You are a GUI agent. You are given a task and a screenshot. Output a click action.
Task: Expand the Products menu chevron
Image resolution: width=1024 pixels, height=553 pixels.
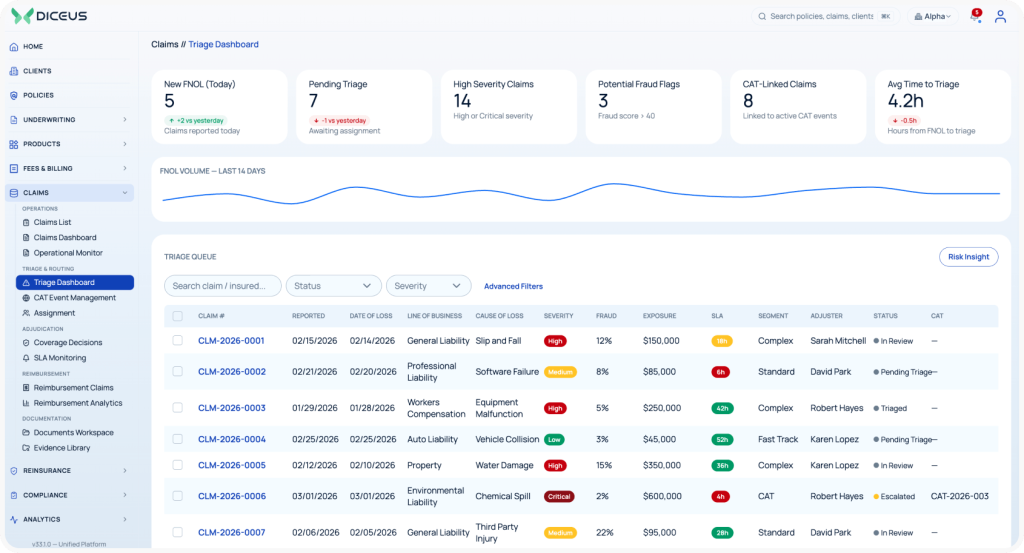pyautogui.click(x=125, y=144)
